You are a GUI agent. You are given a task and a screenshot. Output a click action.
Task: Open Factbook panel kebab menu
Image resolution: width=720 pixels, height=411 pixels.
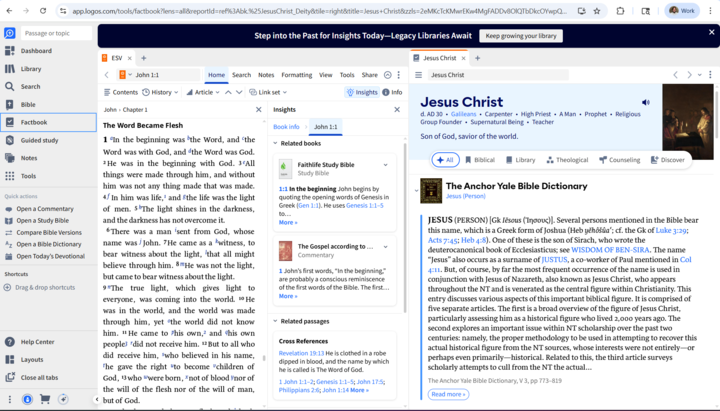point(710,74)
